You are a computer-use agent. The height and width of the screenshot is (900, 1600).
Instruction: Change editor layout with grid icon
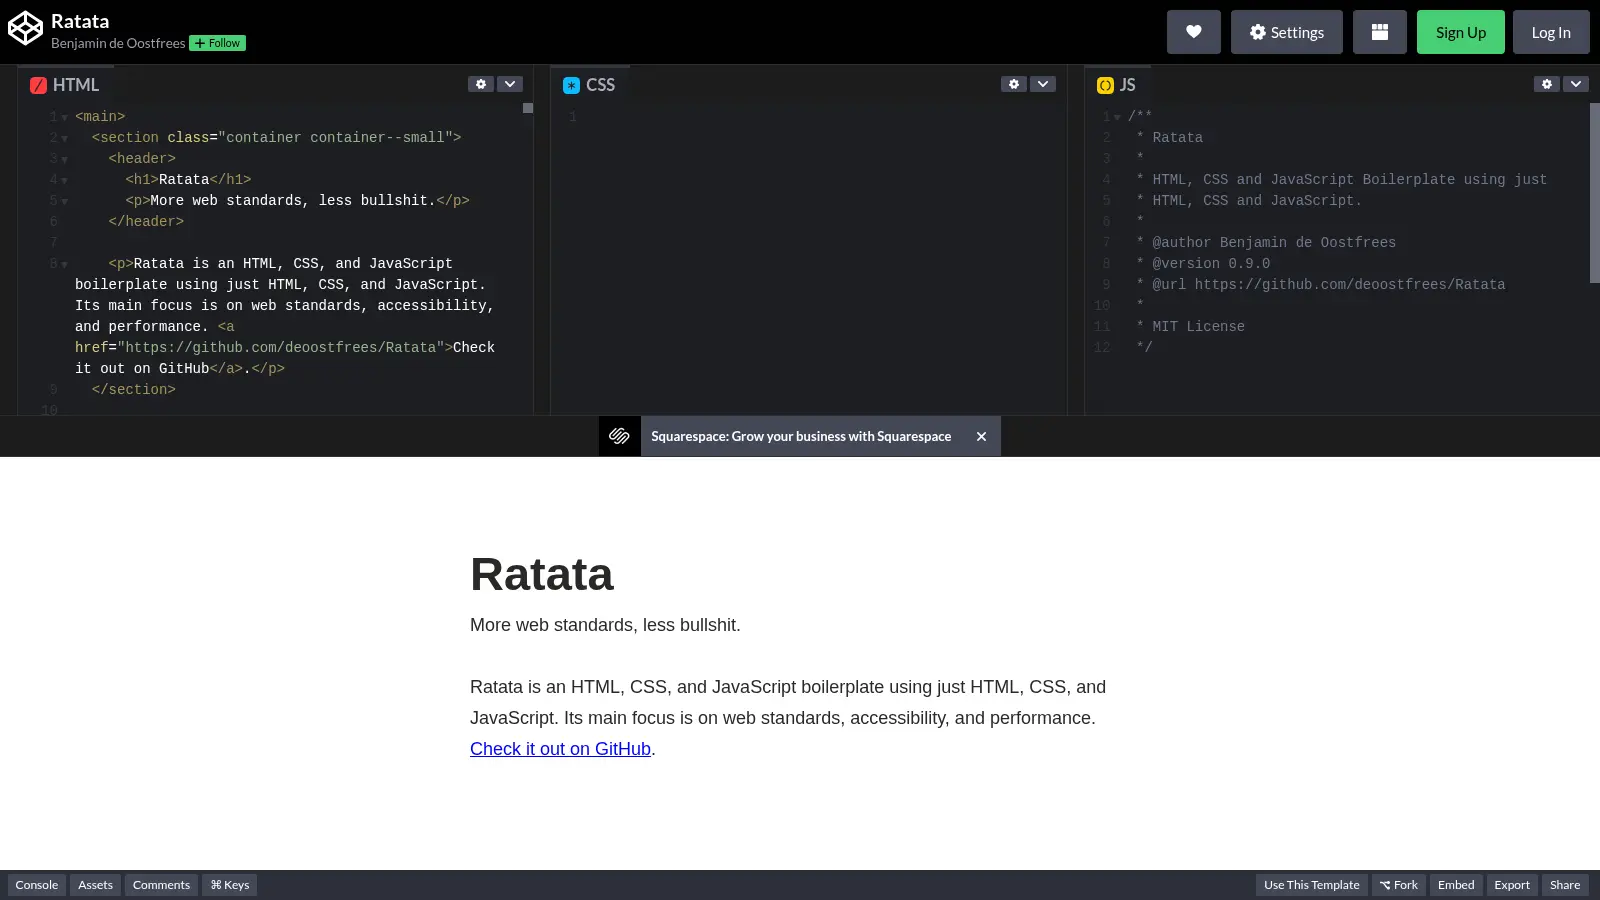tap(1379, 32)
